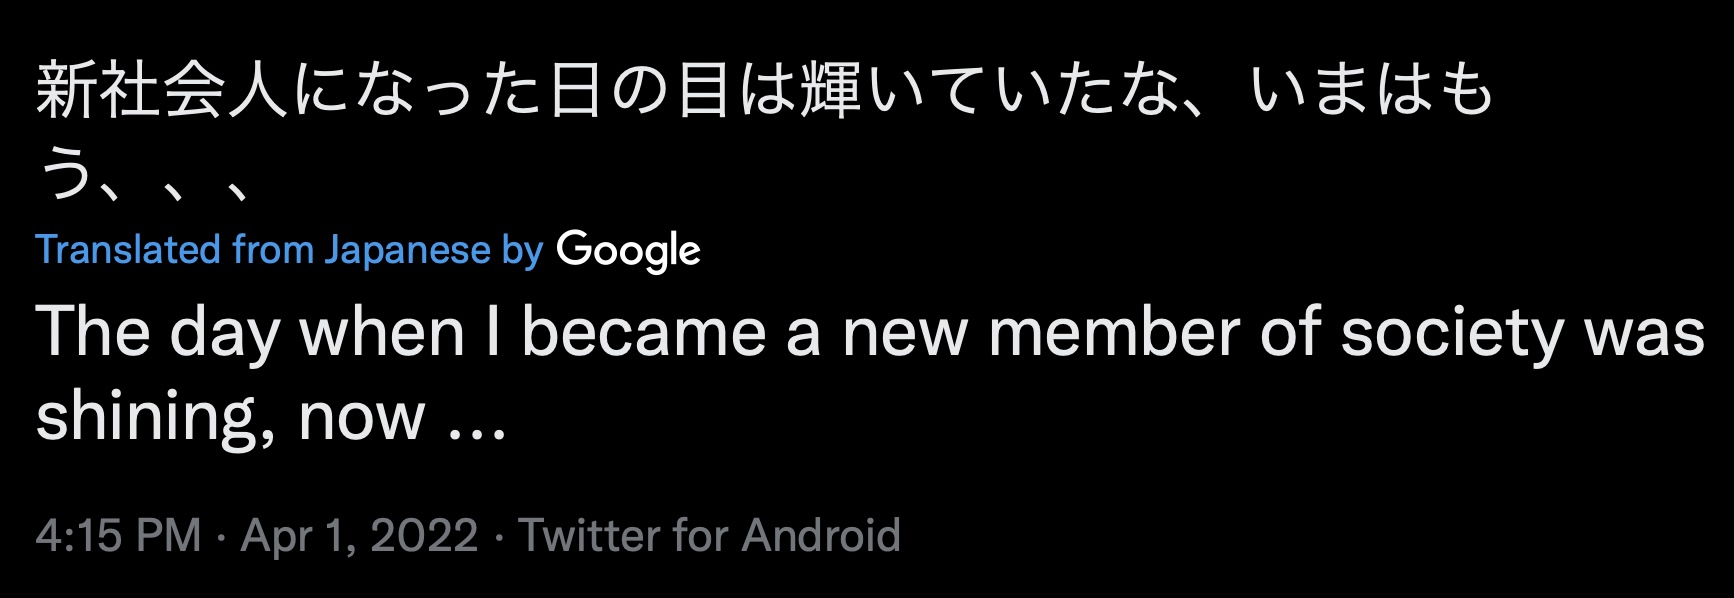Screen dimensions: 1734x598
Task: Click the kanji "輝" in the Japanese text
Action: (x=830, y=91)
